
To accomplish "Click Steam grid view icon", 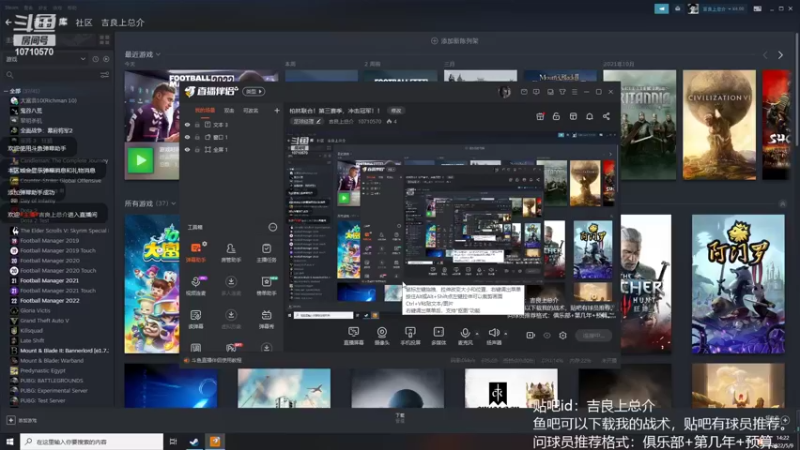I will (x=105, y=40).
